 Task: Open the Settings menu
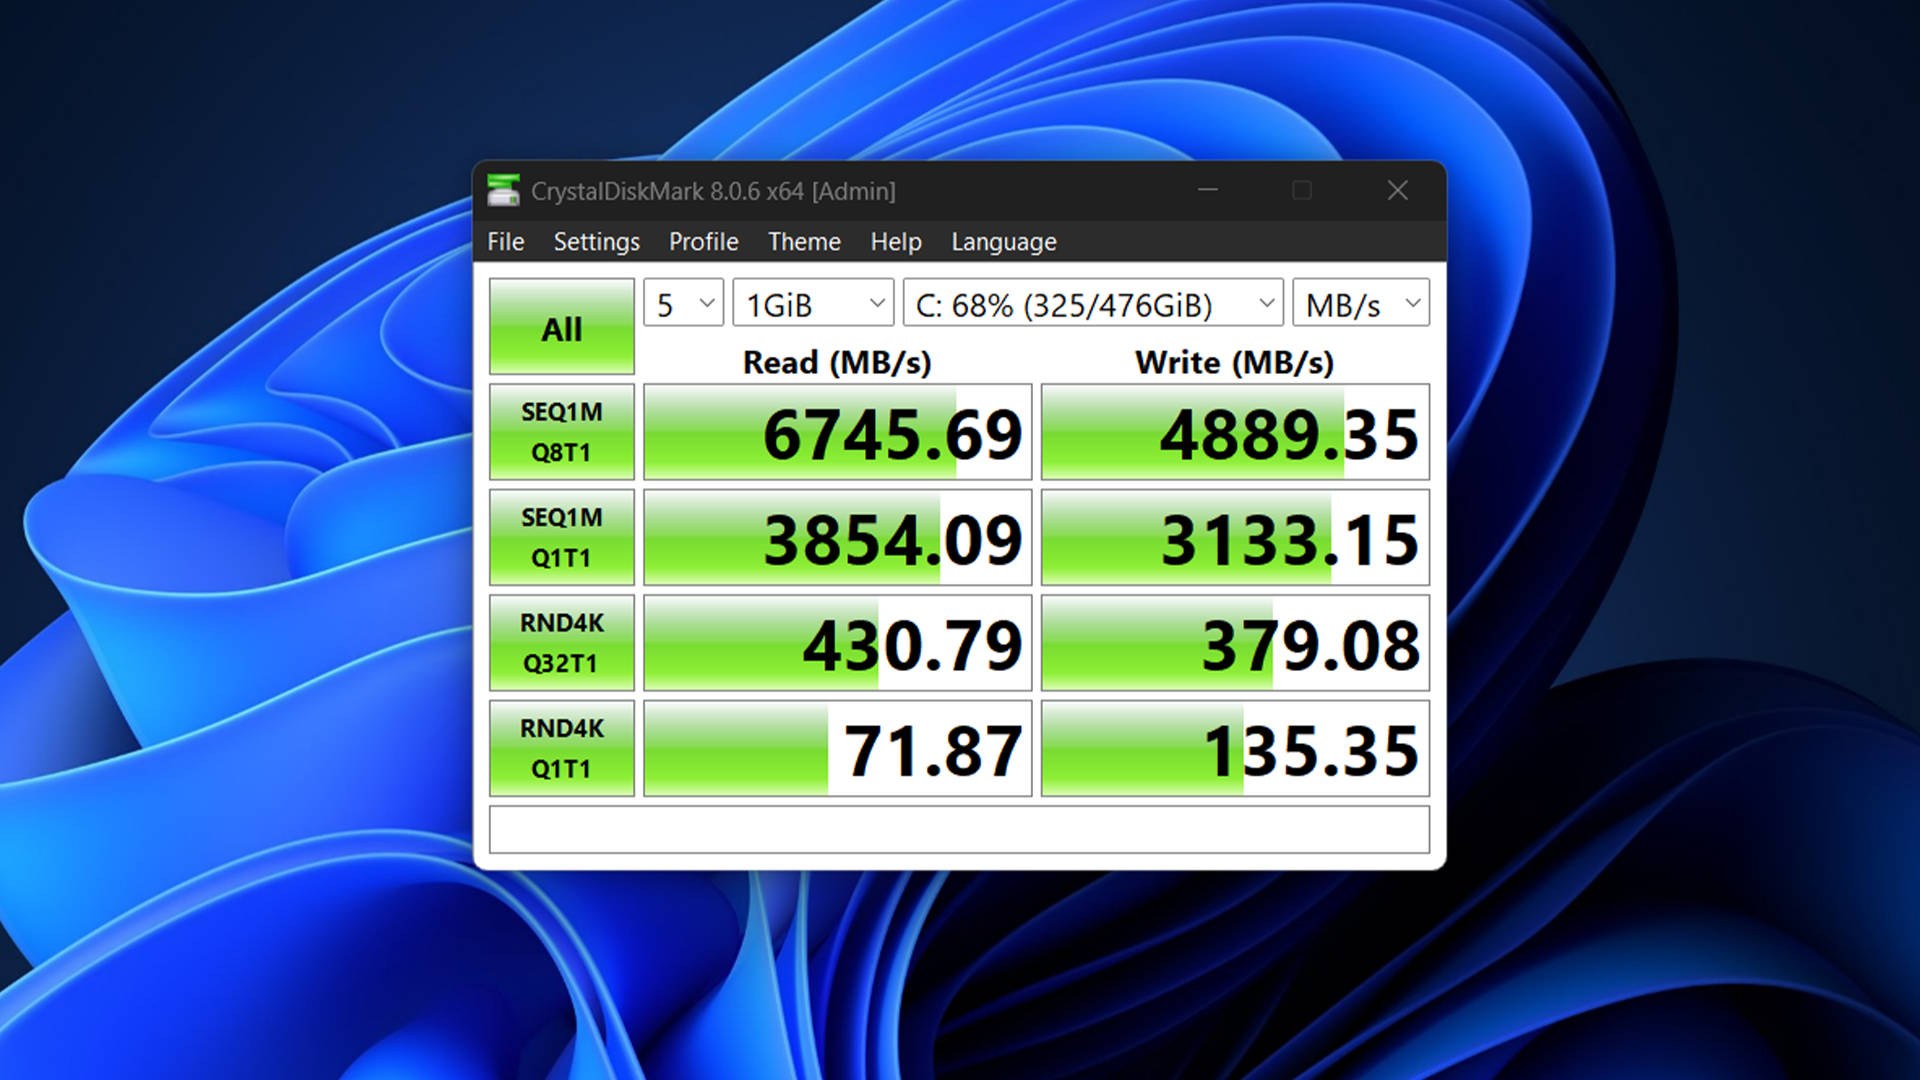[x=597, y=242]
